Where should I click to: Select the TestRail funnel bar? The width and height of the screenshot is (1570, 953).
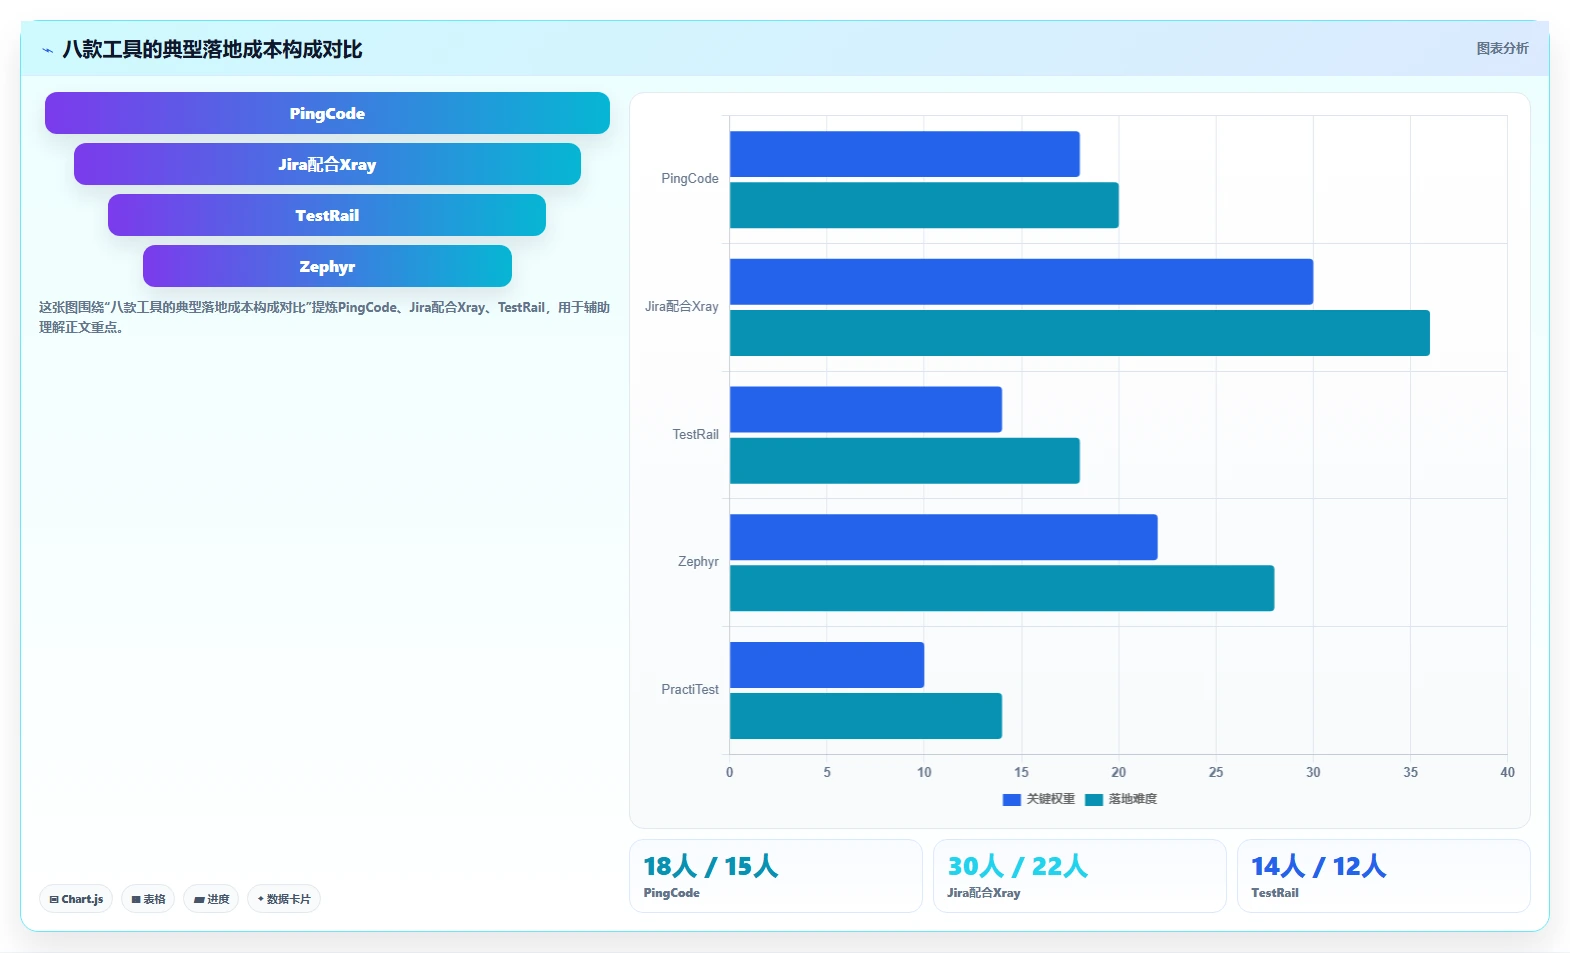(x=327, y=215)
